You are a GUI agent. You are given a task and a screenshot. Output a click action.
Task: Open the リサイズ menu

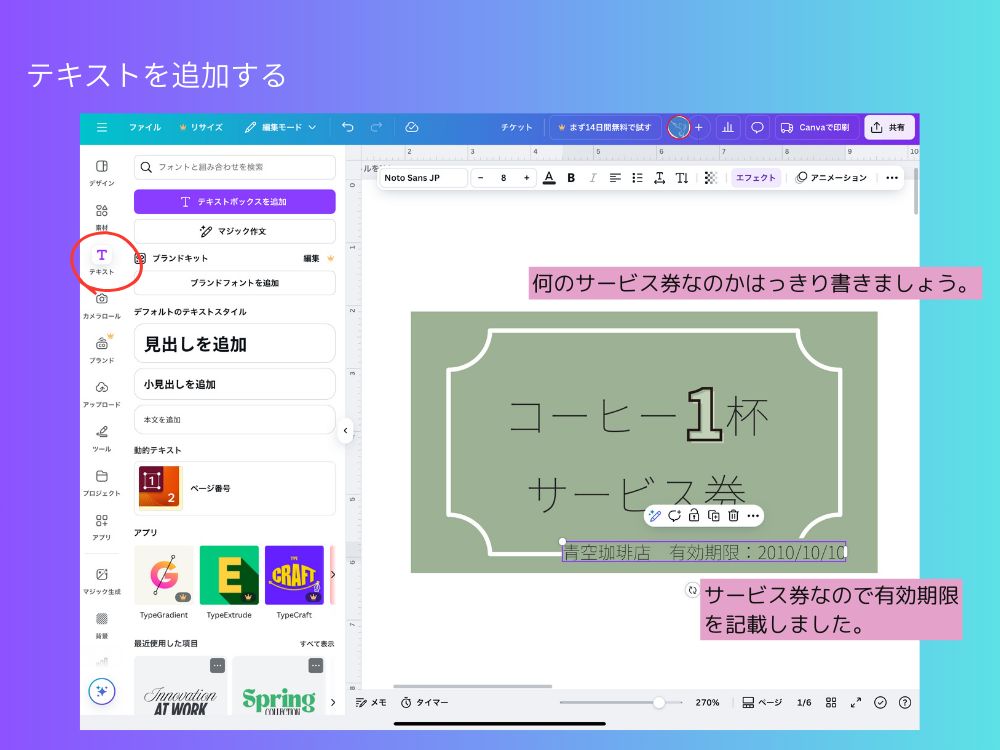tap(201, 127)
